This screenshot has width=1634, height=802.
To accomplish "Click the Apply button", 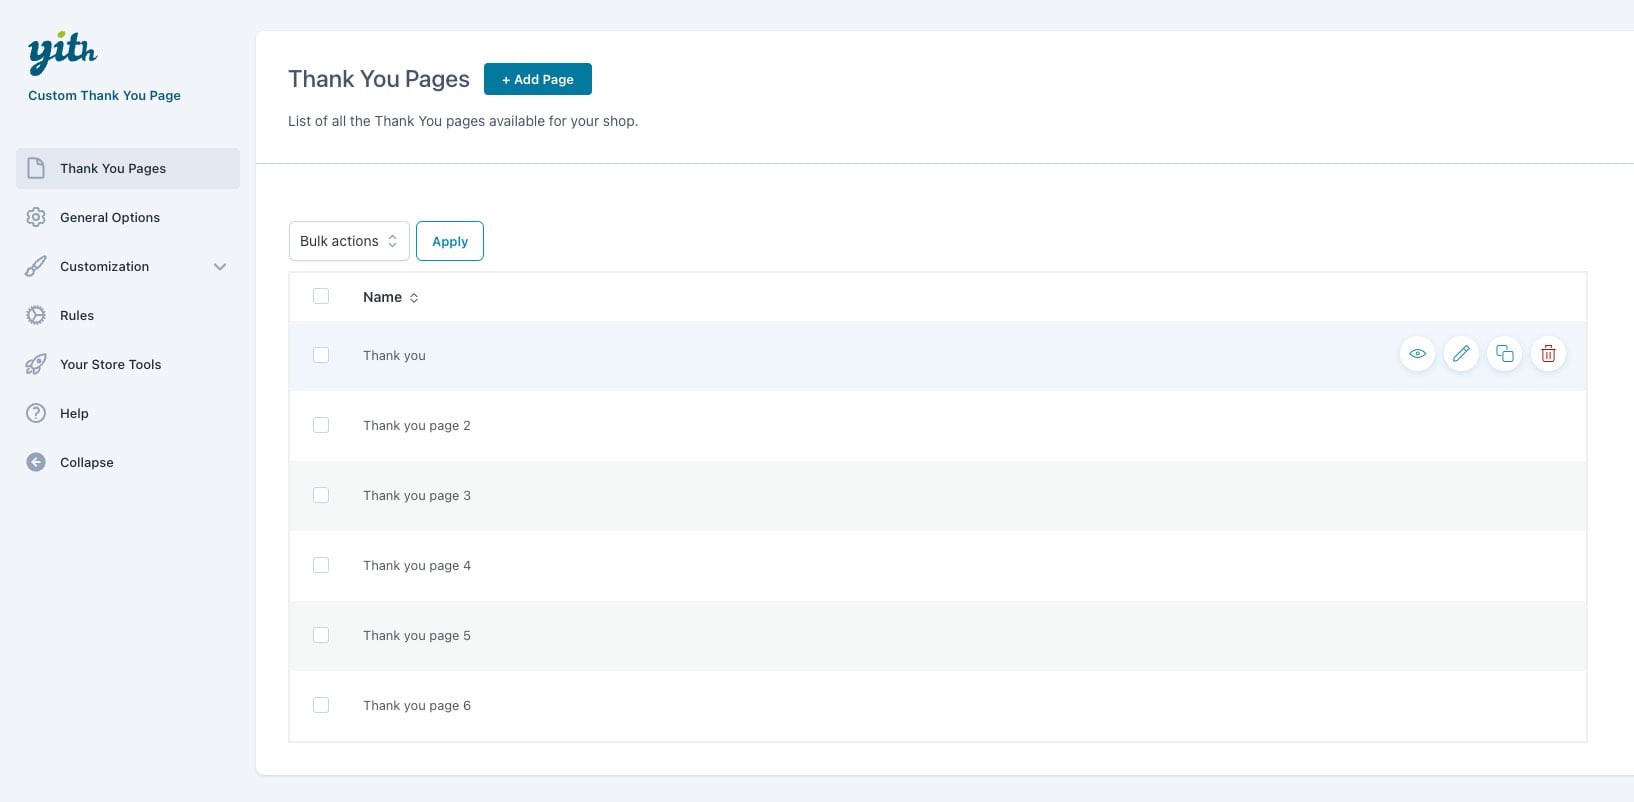I will click(449, 241).
